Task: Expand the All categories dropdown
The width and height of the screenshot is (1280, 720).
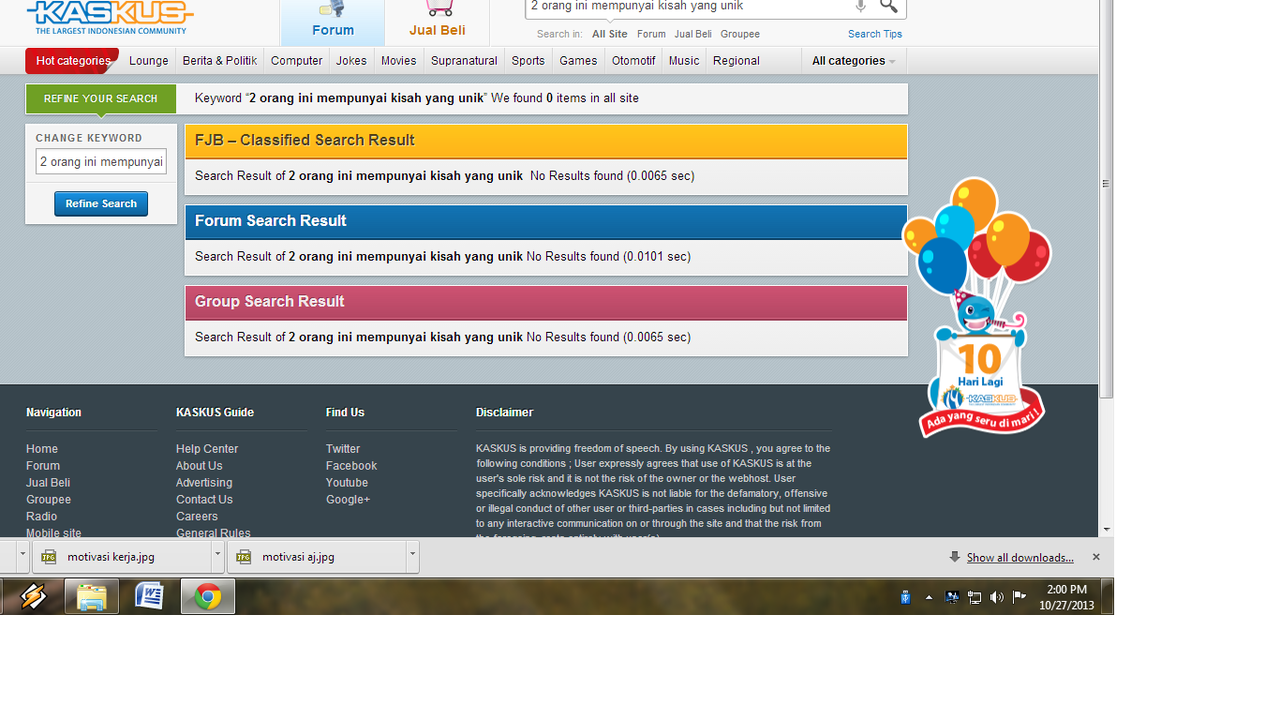Action: point(853,61)
